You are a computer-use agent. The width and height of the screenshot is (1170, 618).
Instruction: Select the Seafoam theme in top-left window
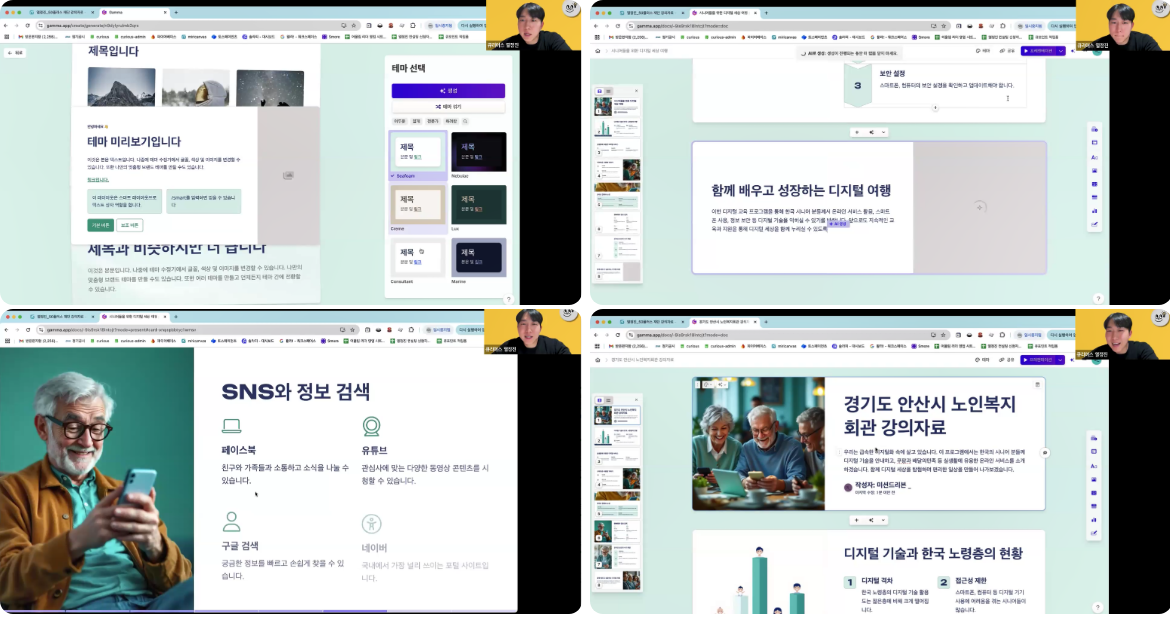(418, 154)
